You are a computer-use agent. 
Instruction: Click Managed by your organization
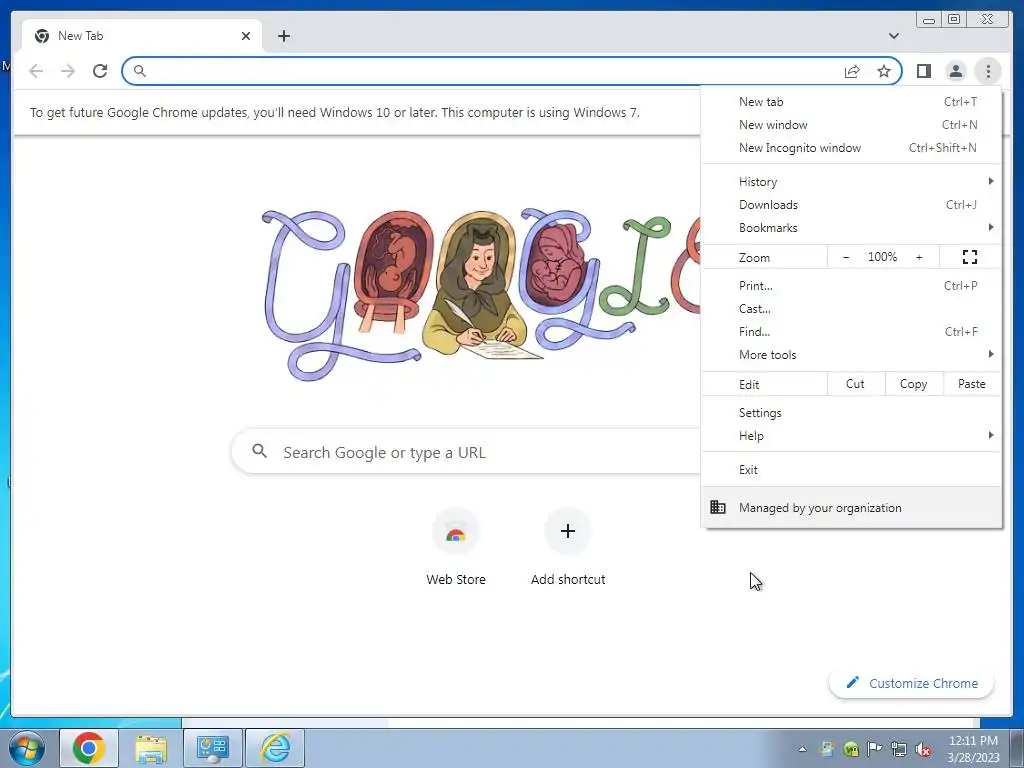pos(852,507)
